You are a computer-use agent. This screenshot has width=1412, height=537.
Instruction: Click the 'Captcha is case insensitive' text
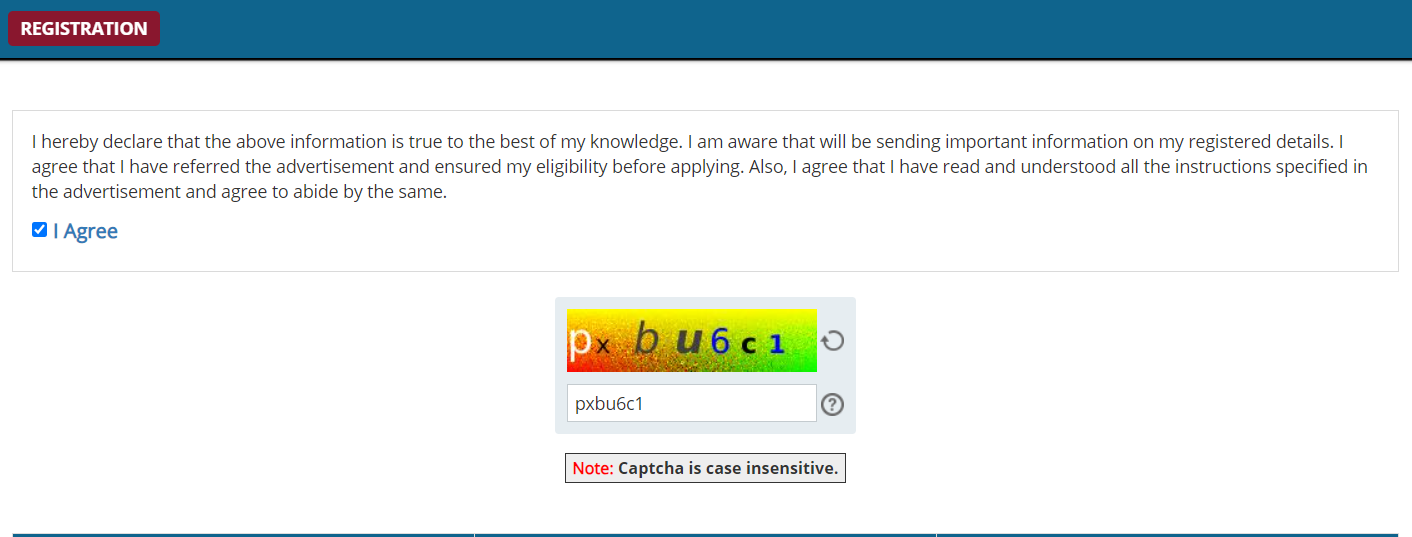click(728, 468)
